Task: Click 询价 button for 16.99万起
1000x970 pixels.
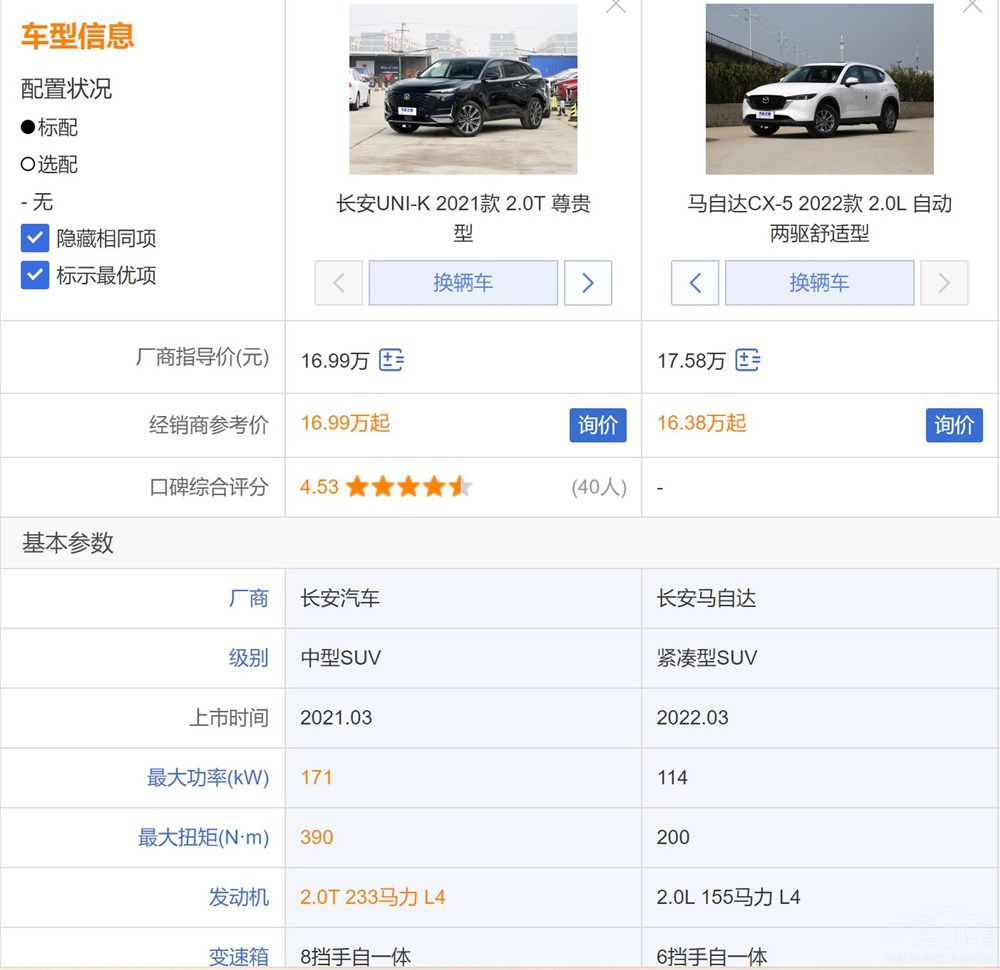Action: coord(598,425)
